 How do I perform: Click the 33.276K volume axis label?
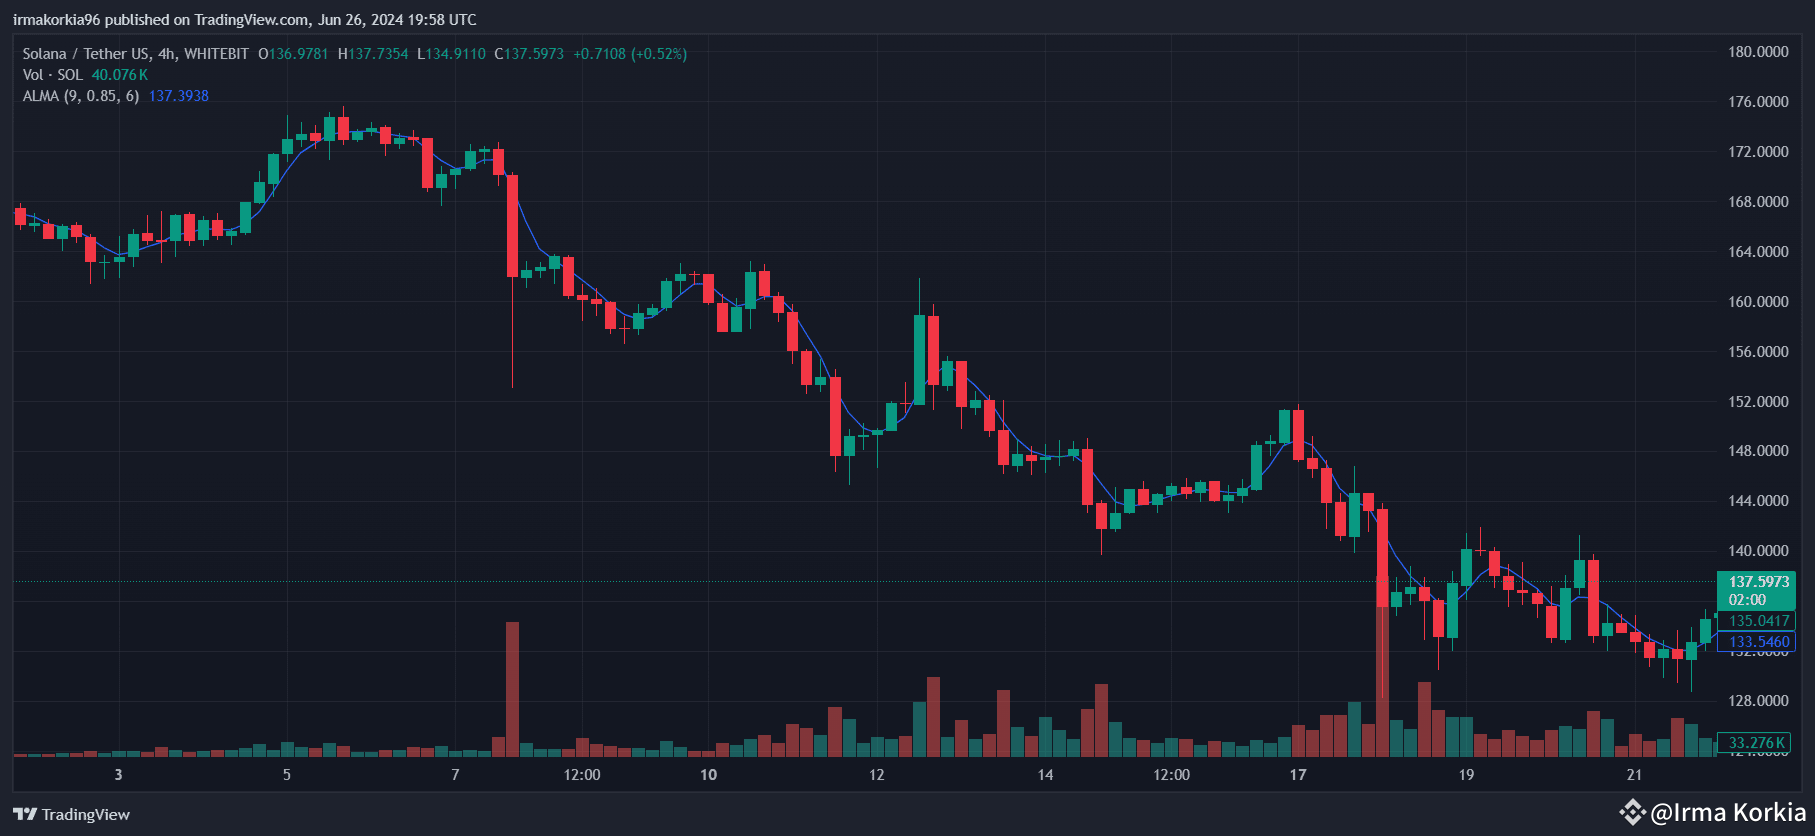1756,743
